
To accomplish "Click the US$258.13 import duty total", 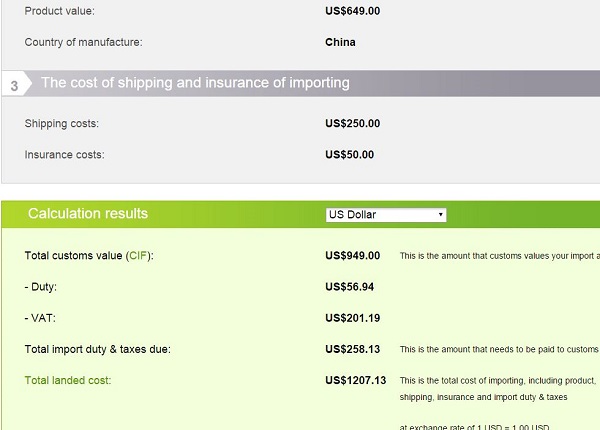I will 353,349.
